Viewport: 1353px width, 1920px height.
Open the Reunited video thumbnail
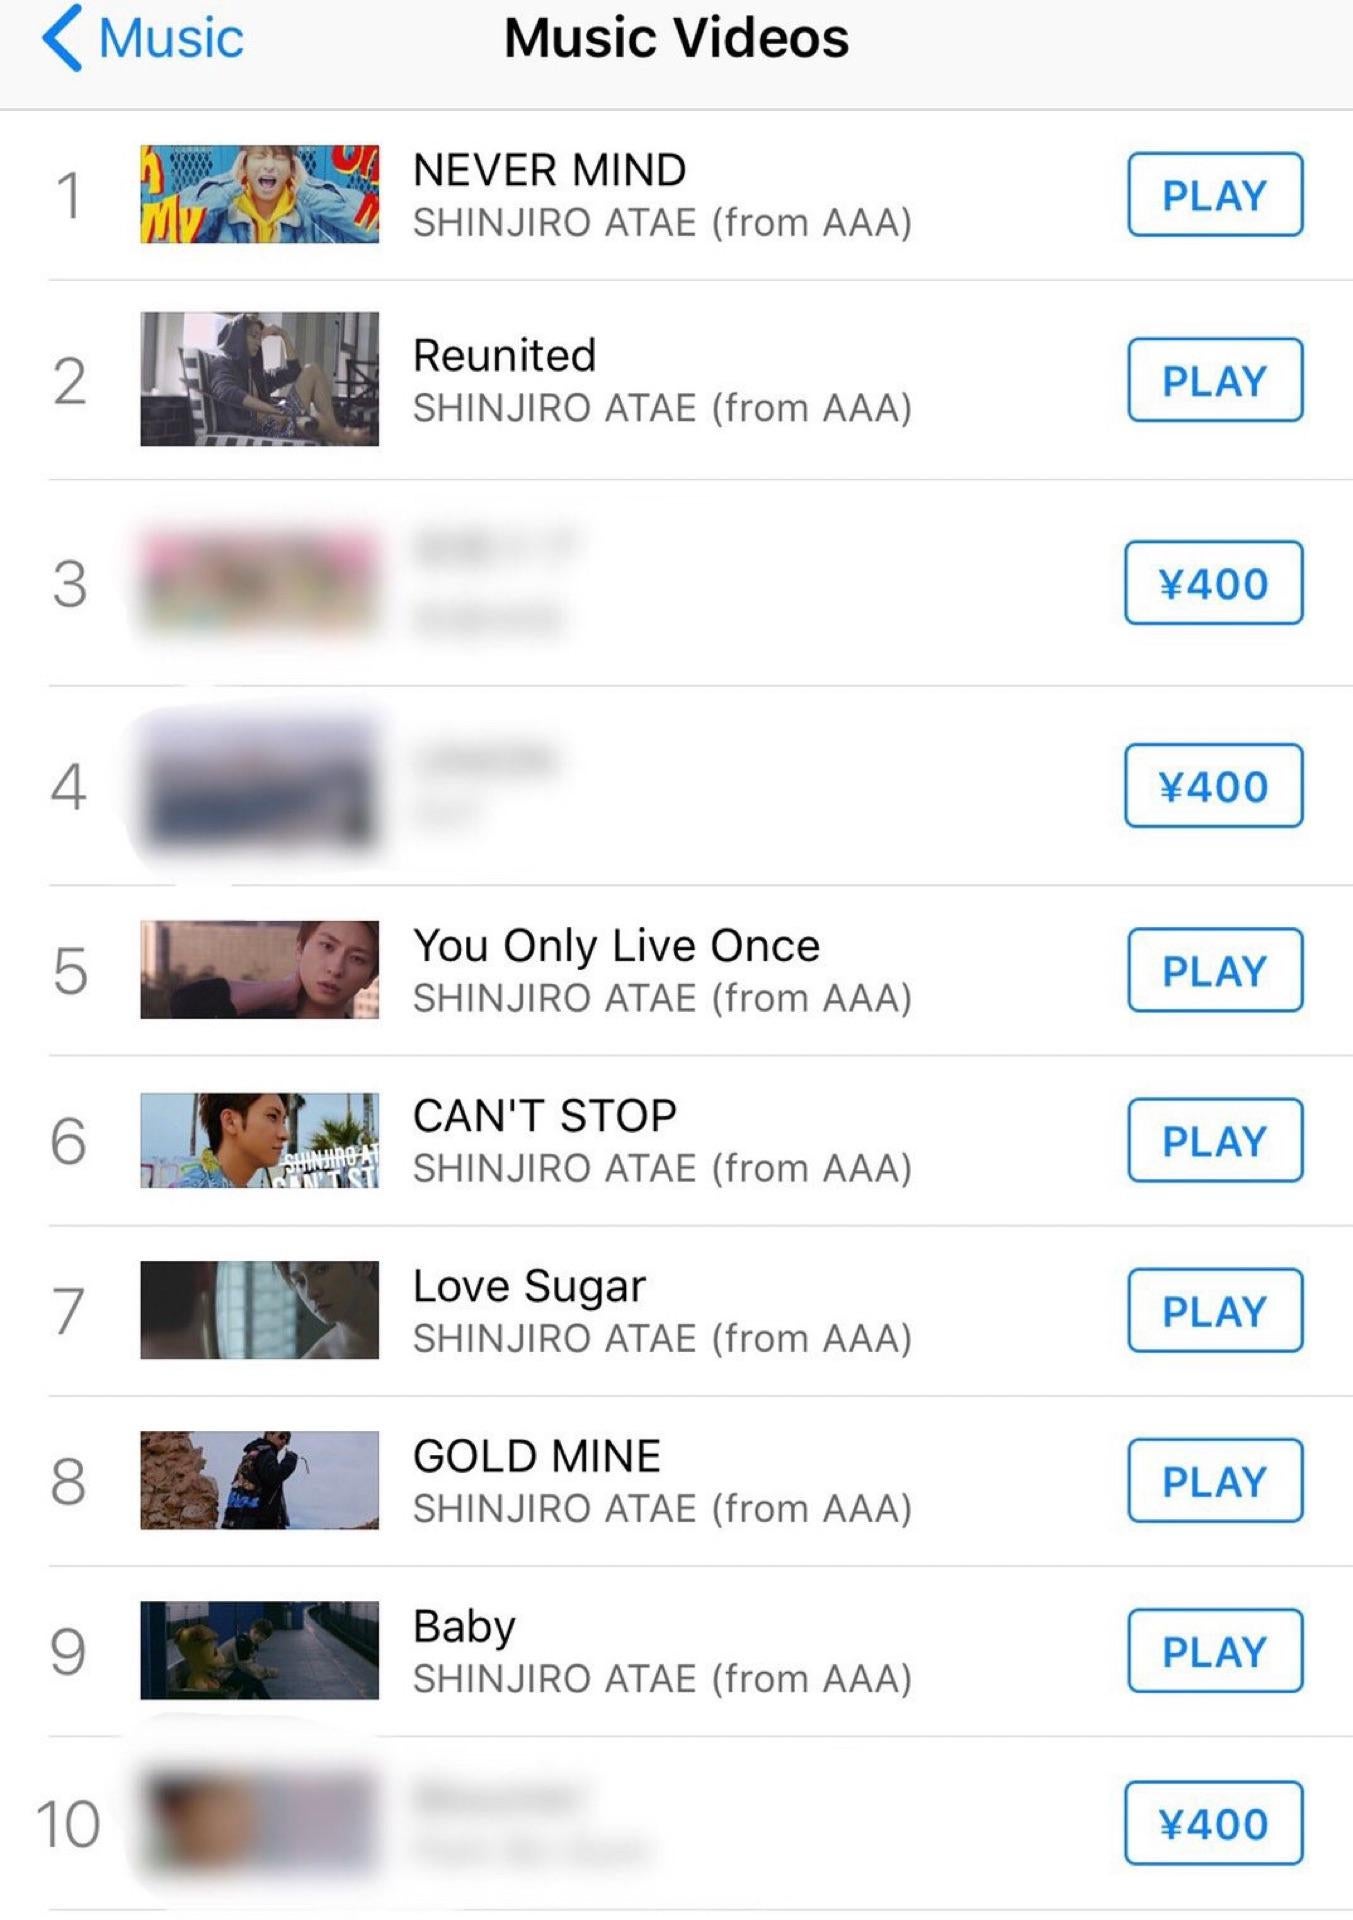(259, 379)
